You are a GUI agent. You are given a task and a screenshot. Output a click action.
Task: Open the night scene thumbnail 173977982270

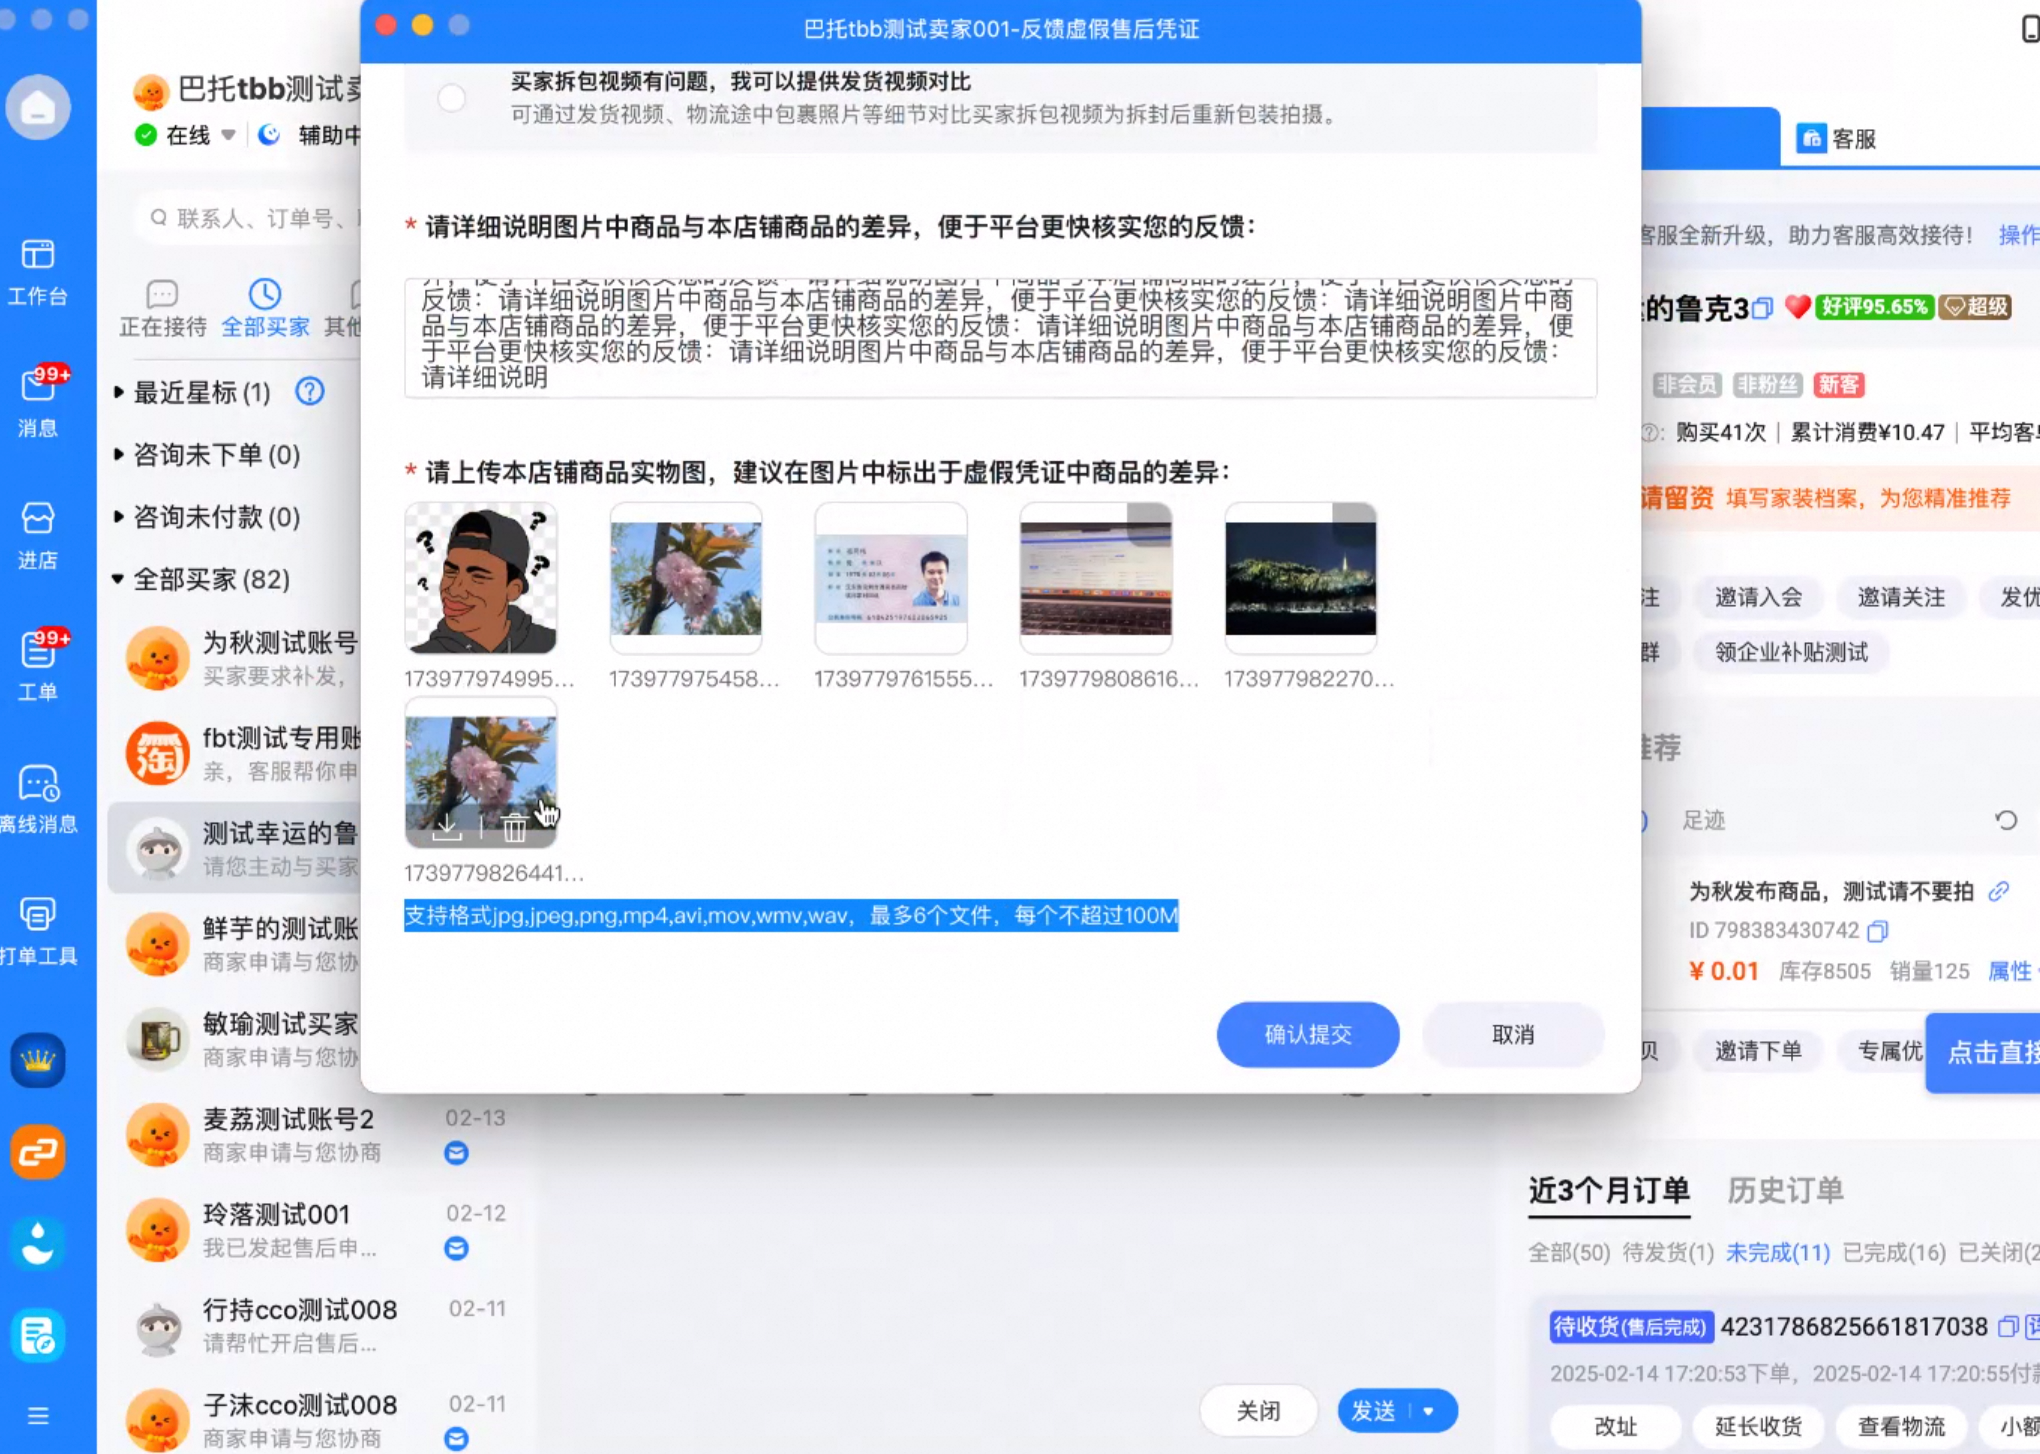[1301, 578]
